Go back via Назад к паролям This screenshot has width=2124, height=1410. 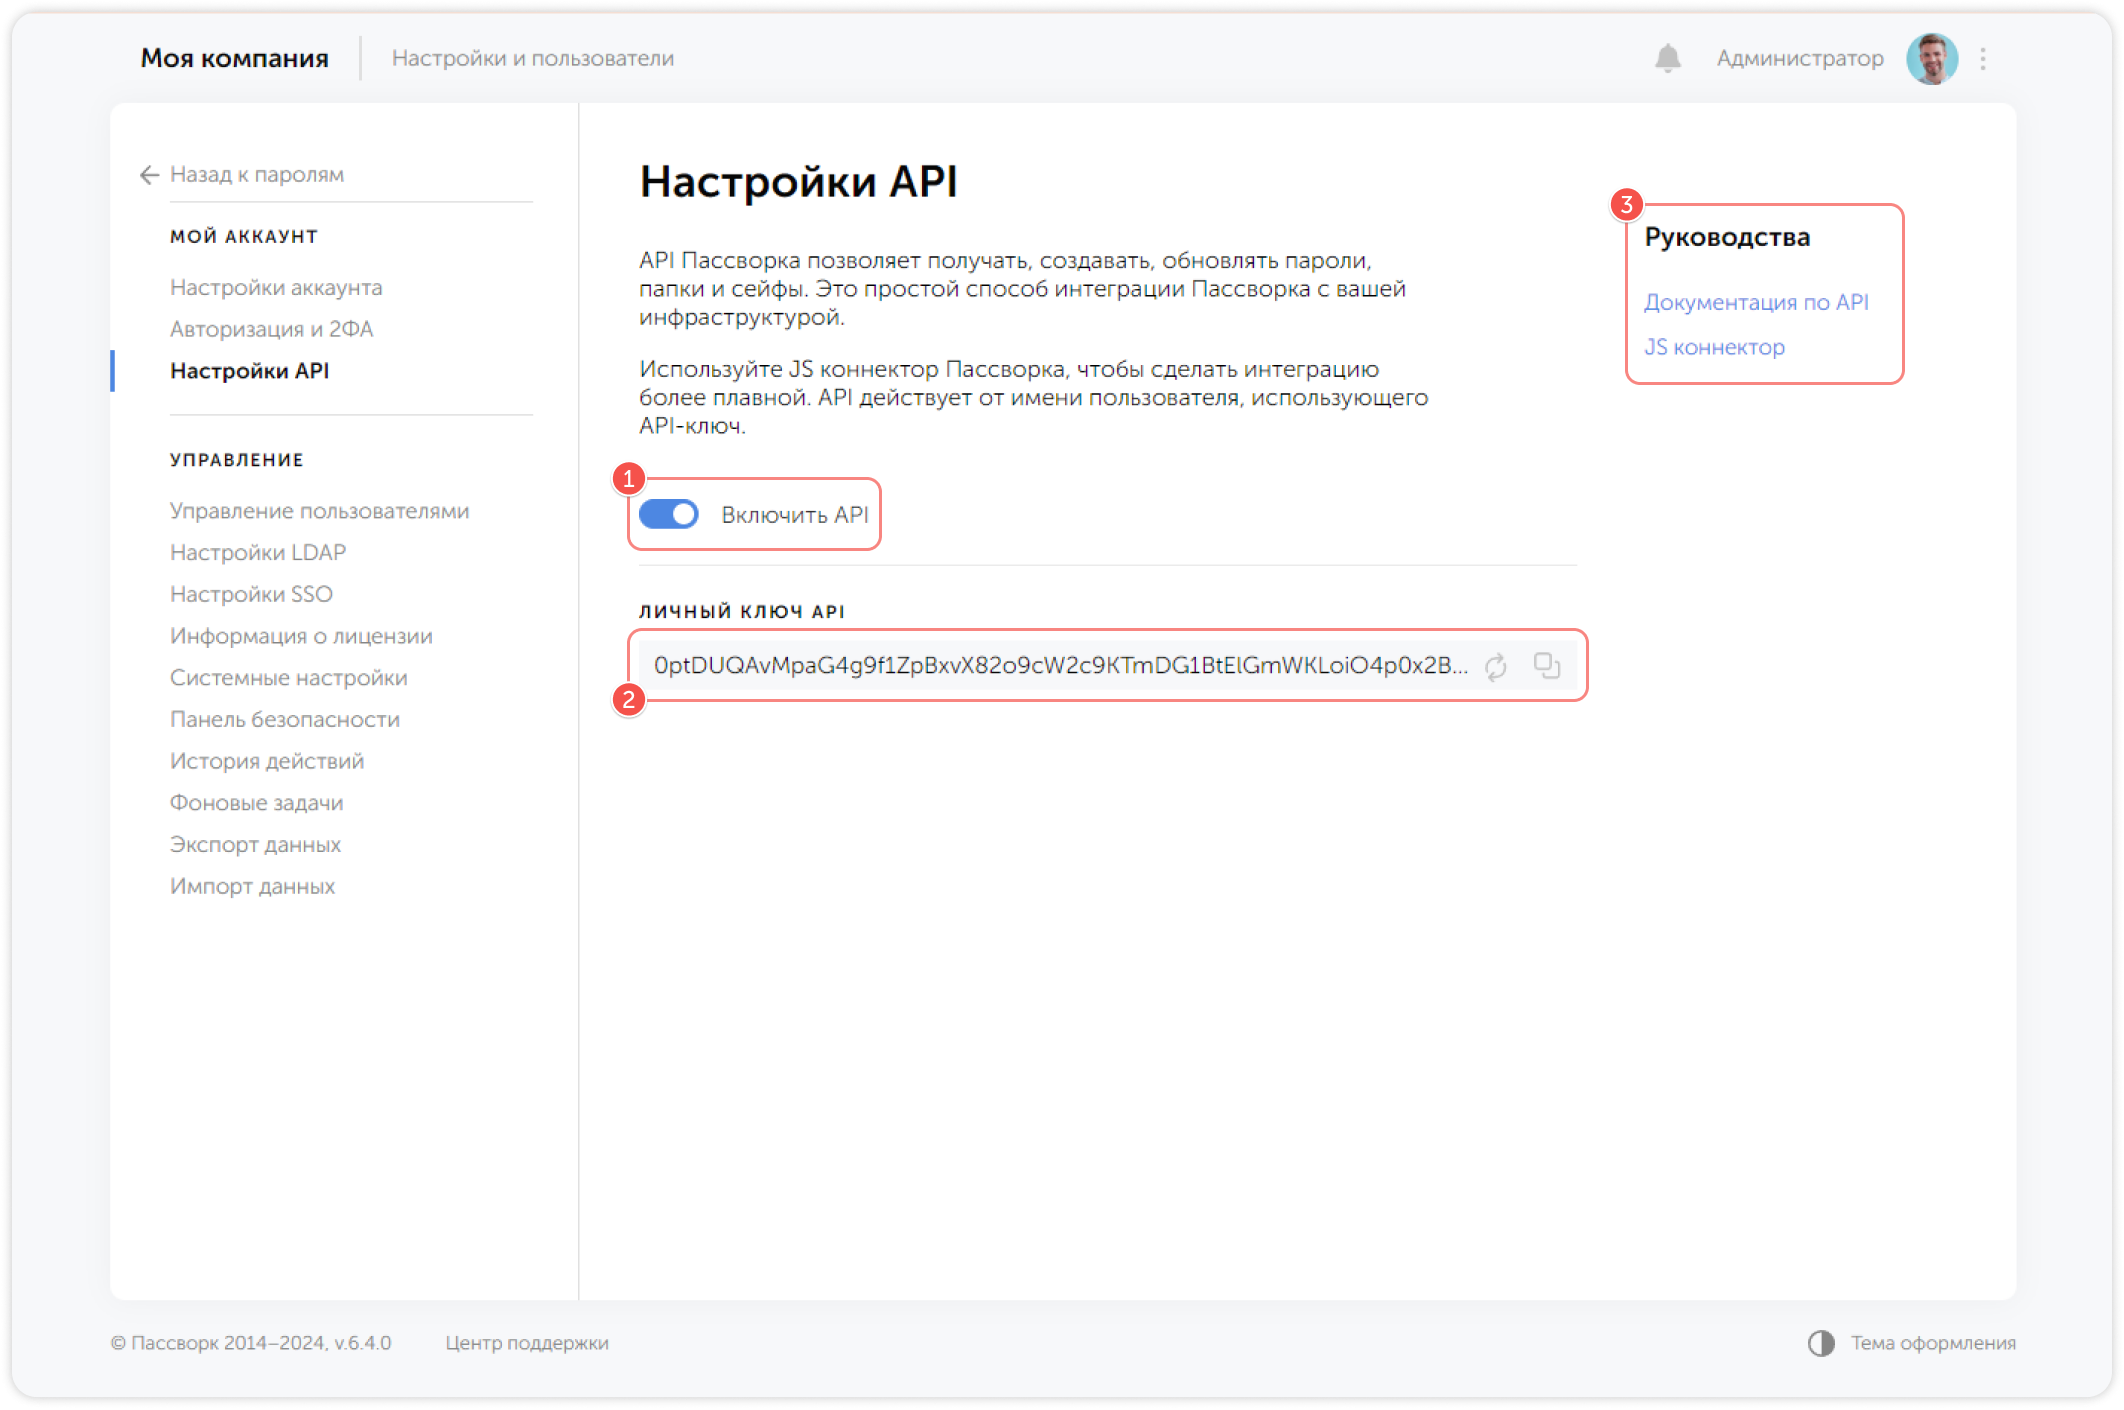[x=256, y=175]
